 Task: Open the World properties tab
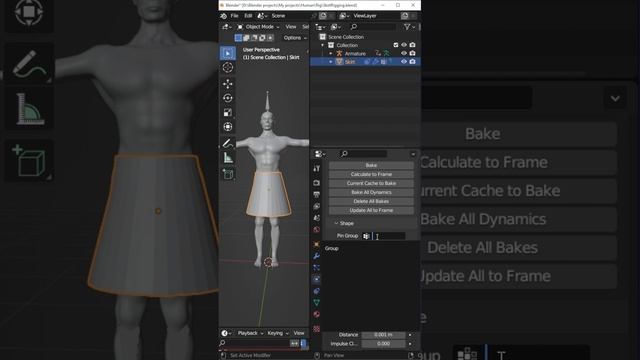point(316,230)
